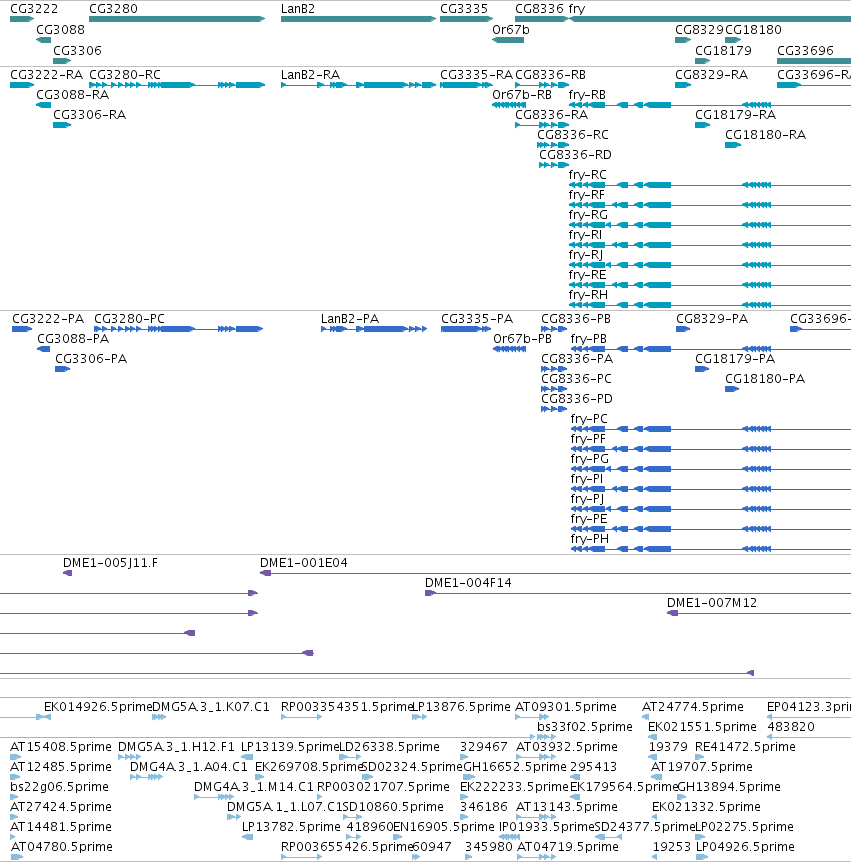The width and height of the screenshot is (851, 862).
Task: Click EST label DMG4A3_1.M14.C1
Action: [253, 787]
